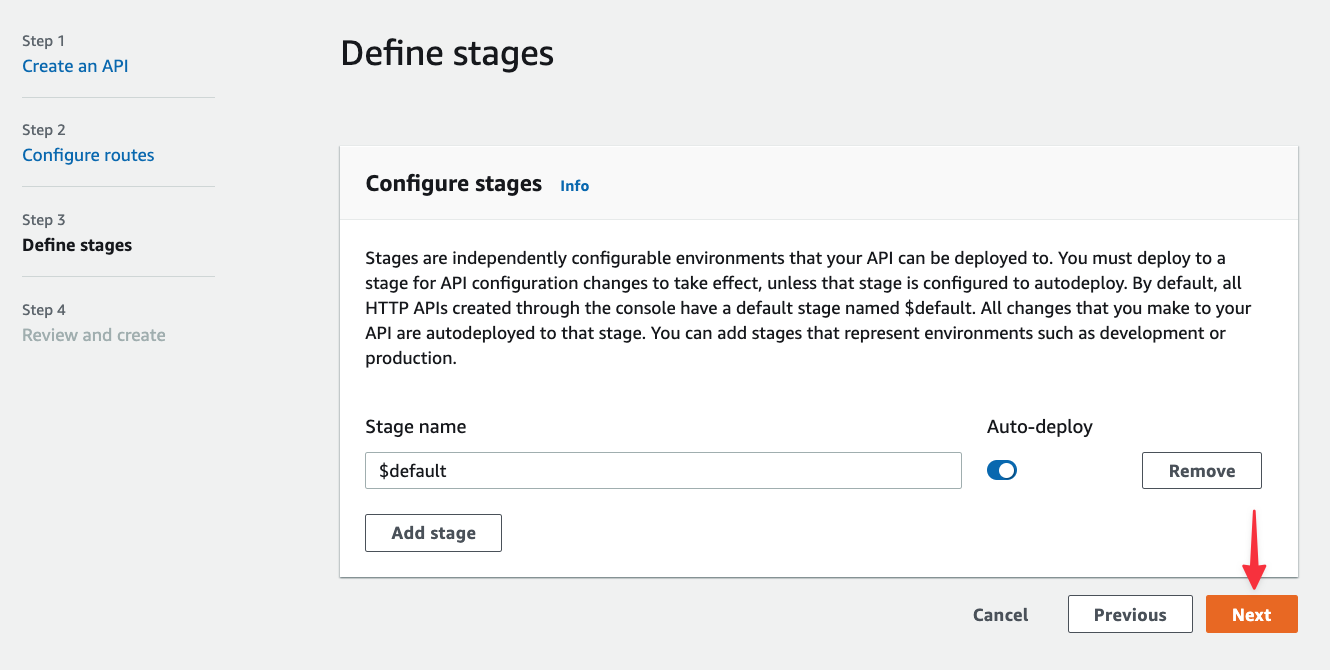Toggle the Auto-deploy switch off
1330x670 pixels.
pyautogui.click(x=1002, y=470)
